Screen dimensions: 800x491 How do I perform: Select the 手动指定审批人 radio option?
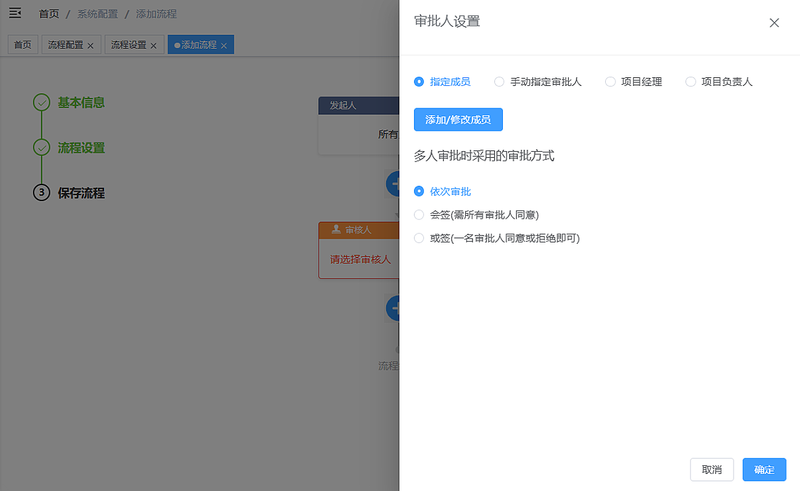[x=538, y=82]
